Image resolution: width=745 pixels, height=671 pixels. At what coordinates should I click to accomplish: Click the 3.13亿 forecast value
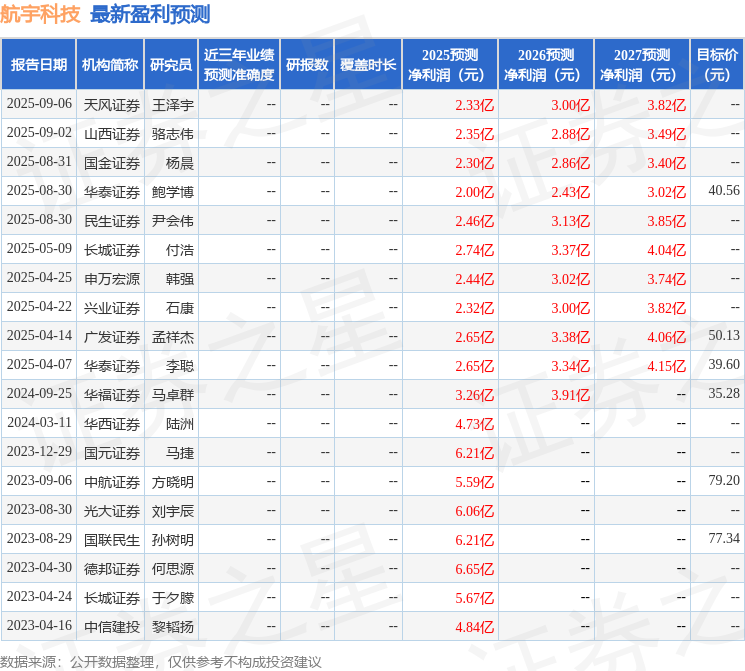pos(571,221)
